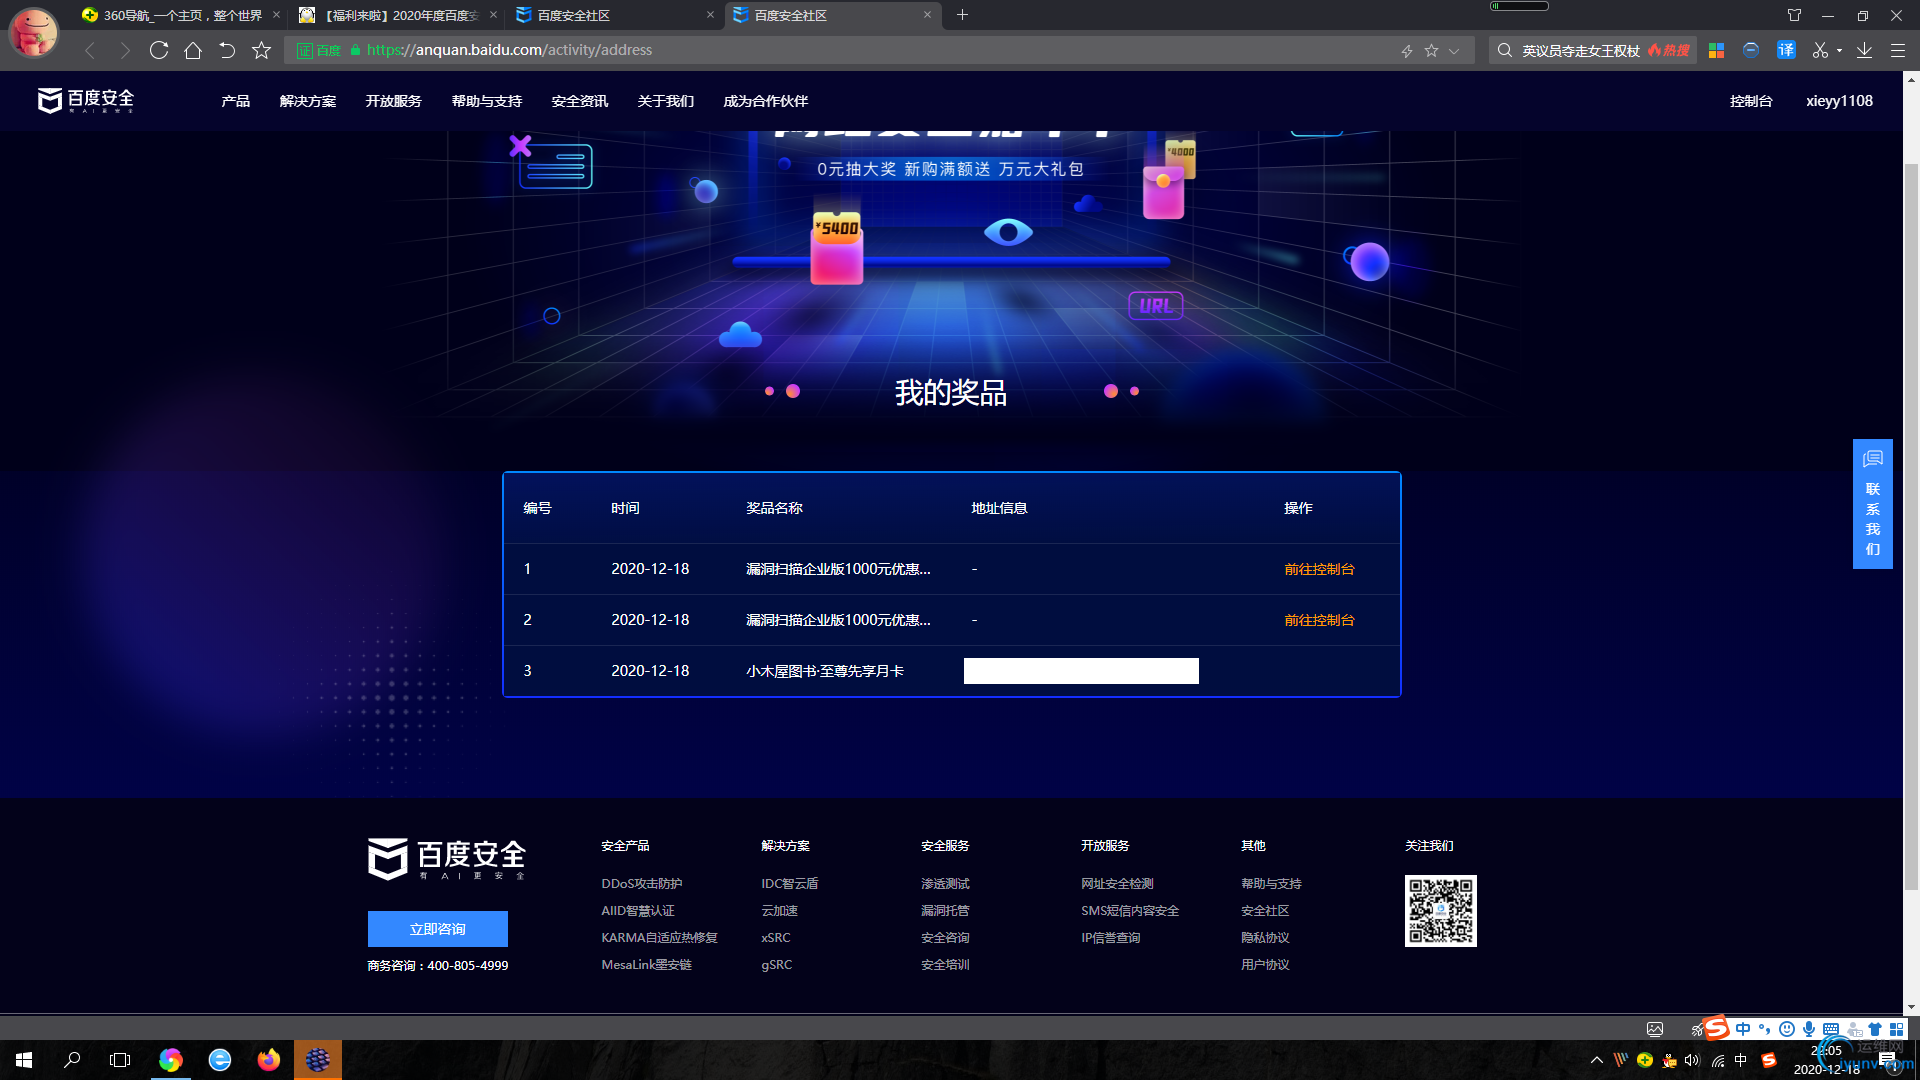Screen dimensions: 1920x1080
Task: Open the IDC智云盾 footer link
Action: click(x=790, y=884)
